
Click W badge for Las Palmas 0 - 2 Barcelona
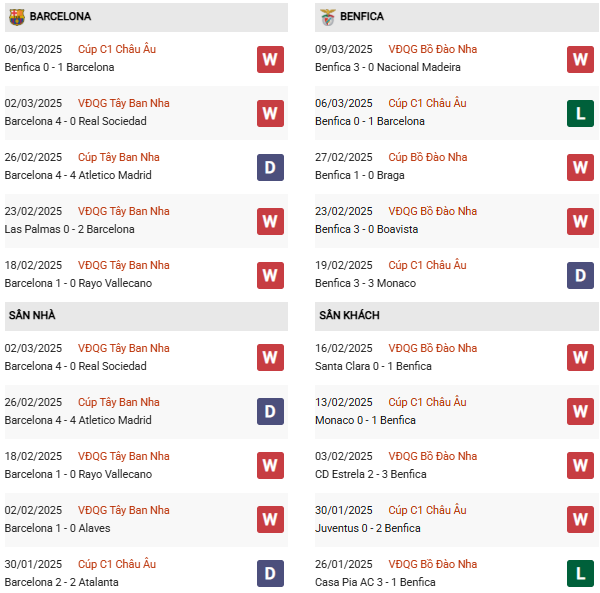tap(270, 220)
